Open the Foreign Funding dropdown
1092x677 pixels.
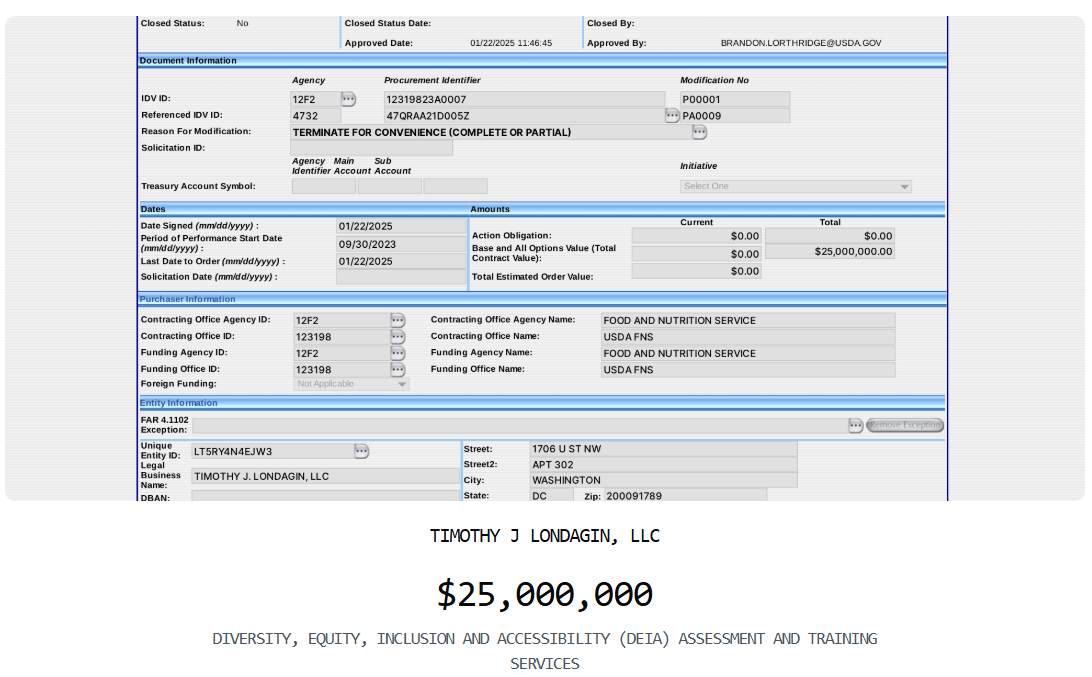350,383
